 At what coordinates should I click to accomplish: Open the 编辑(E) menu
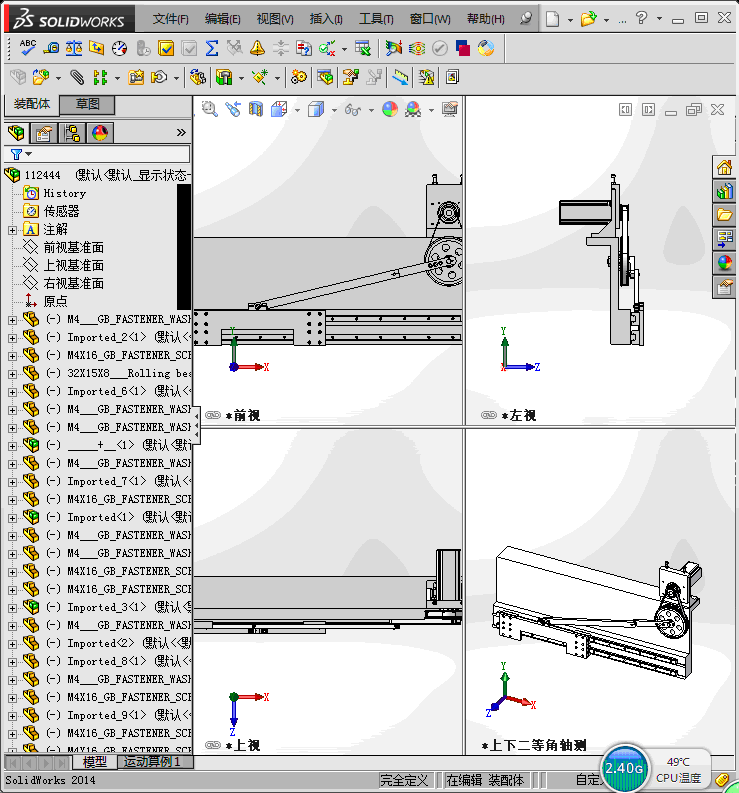pos(223,19)
